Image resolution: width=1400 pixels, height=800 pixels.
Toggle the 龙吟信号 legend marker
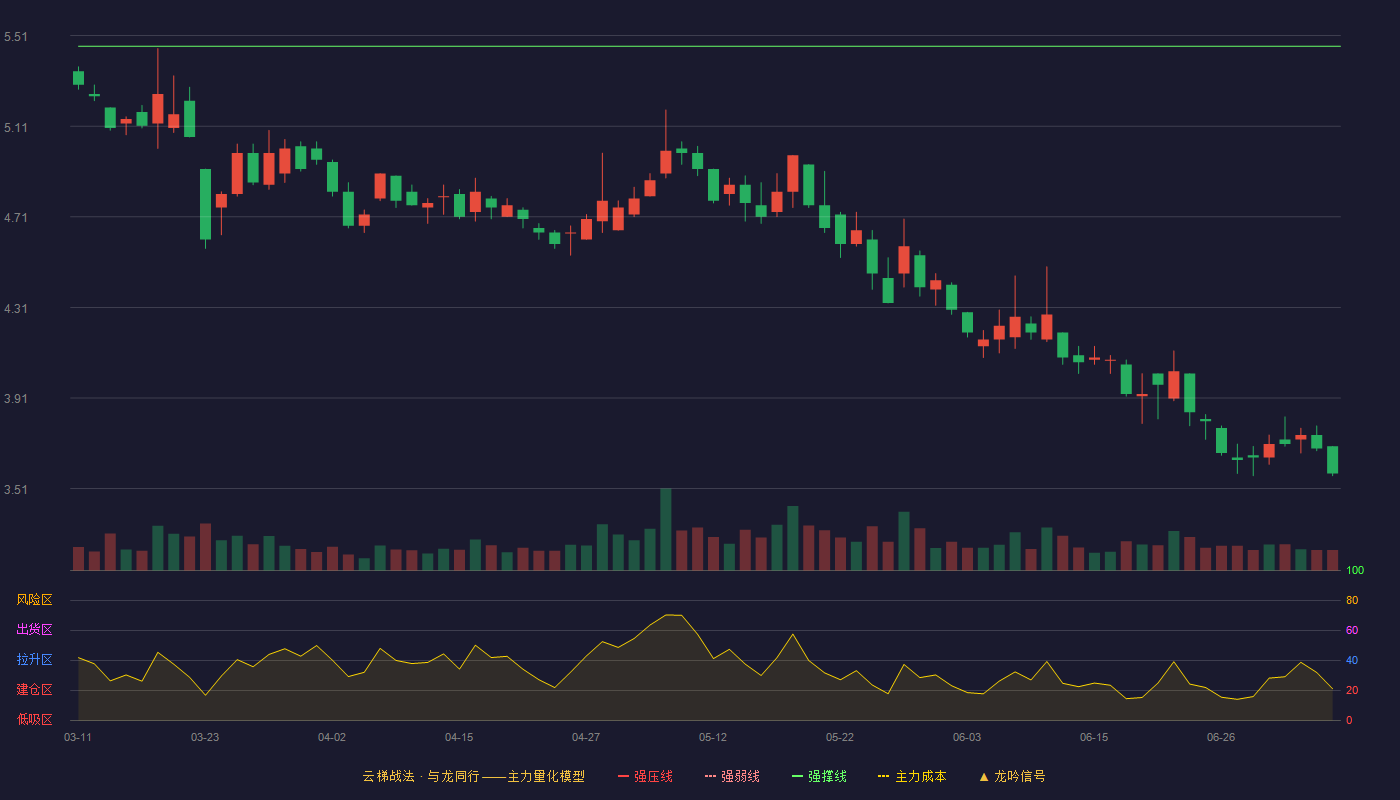[1012, 776]
